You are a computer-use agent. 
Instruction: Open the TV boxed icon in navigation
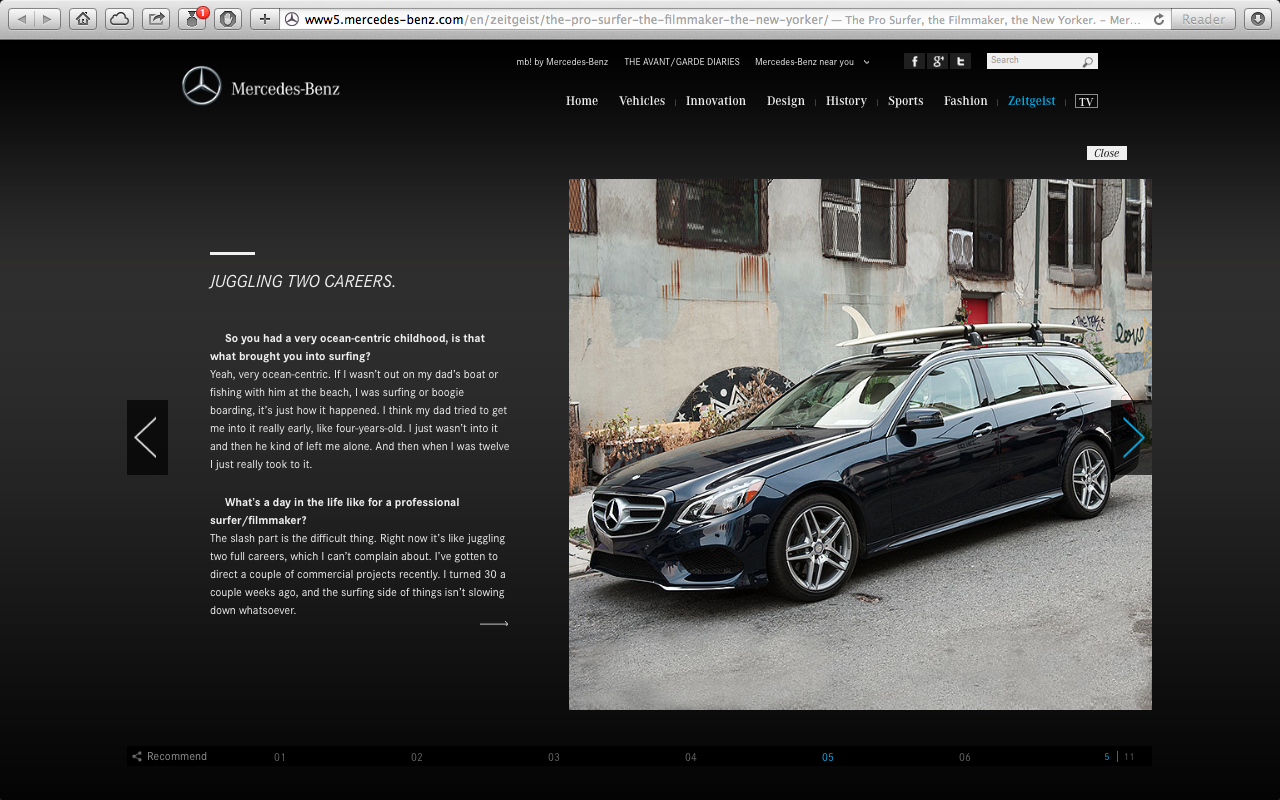click(1086, 101)
